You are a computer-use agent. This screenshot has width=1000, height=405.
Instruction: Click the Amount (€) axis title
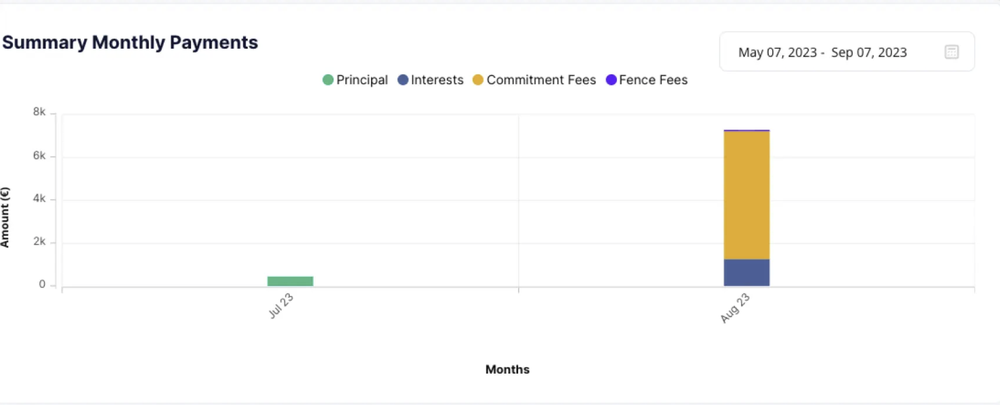pyautogui.click(x=5, y=217)
